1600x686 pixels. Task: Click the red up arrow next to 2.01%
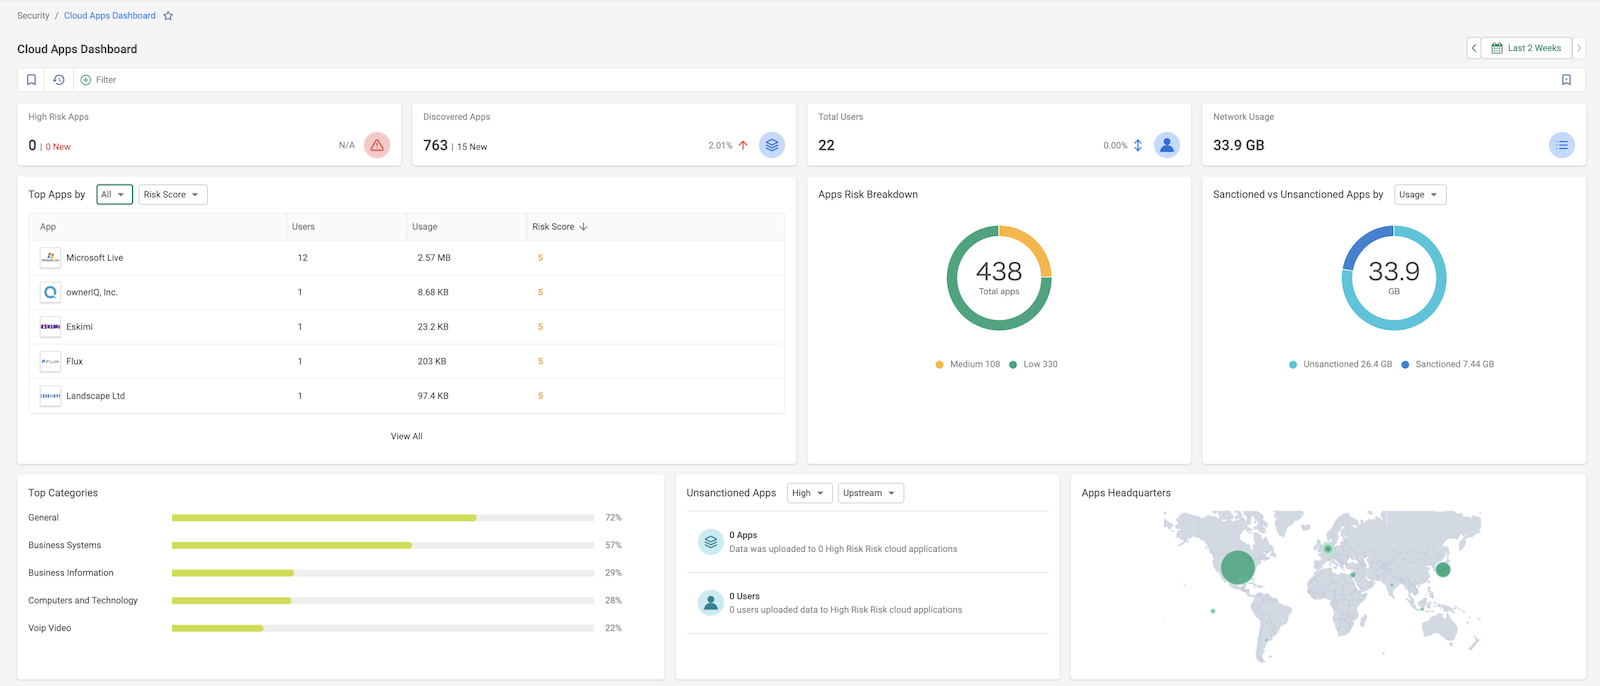(x=743, y=145)
